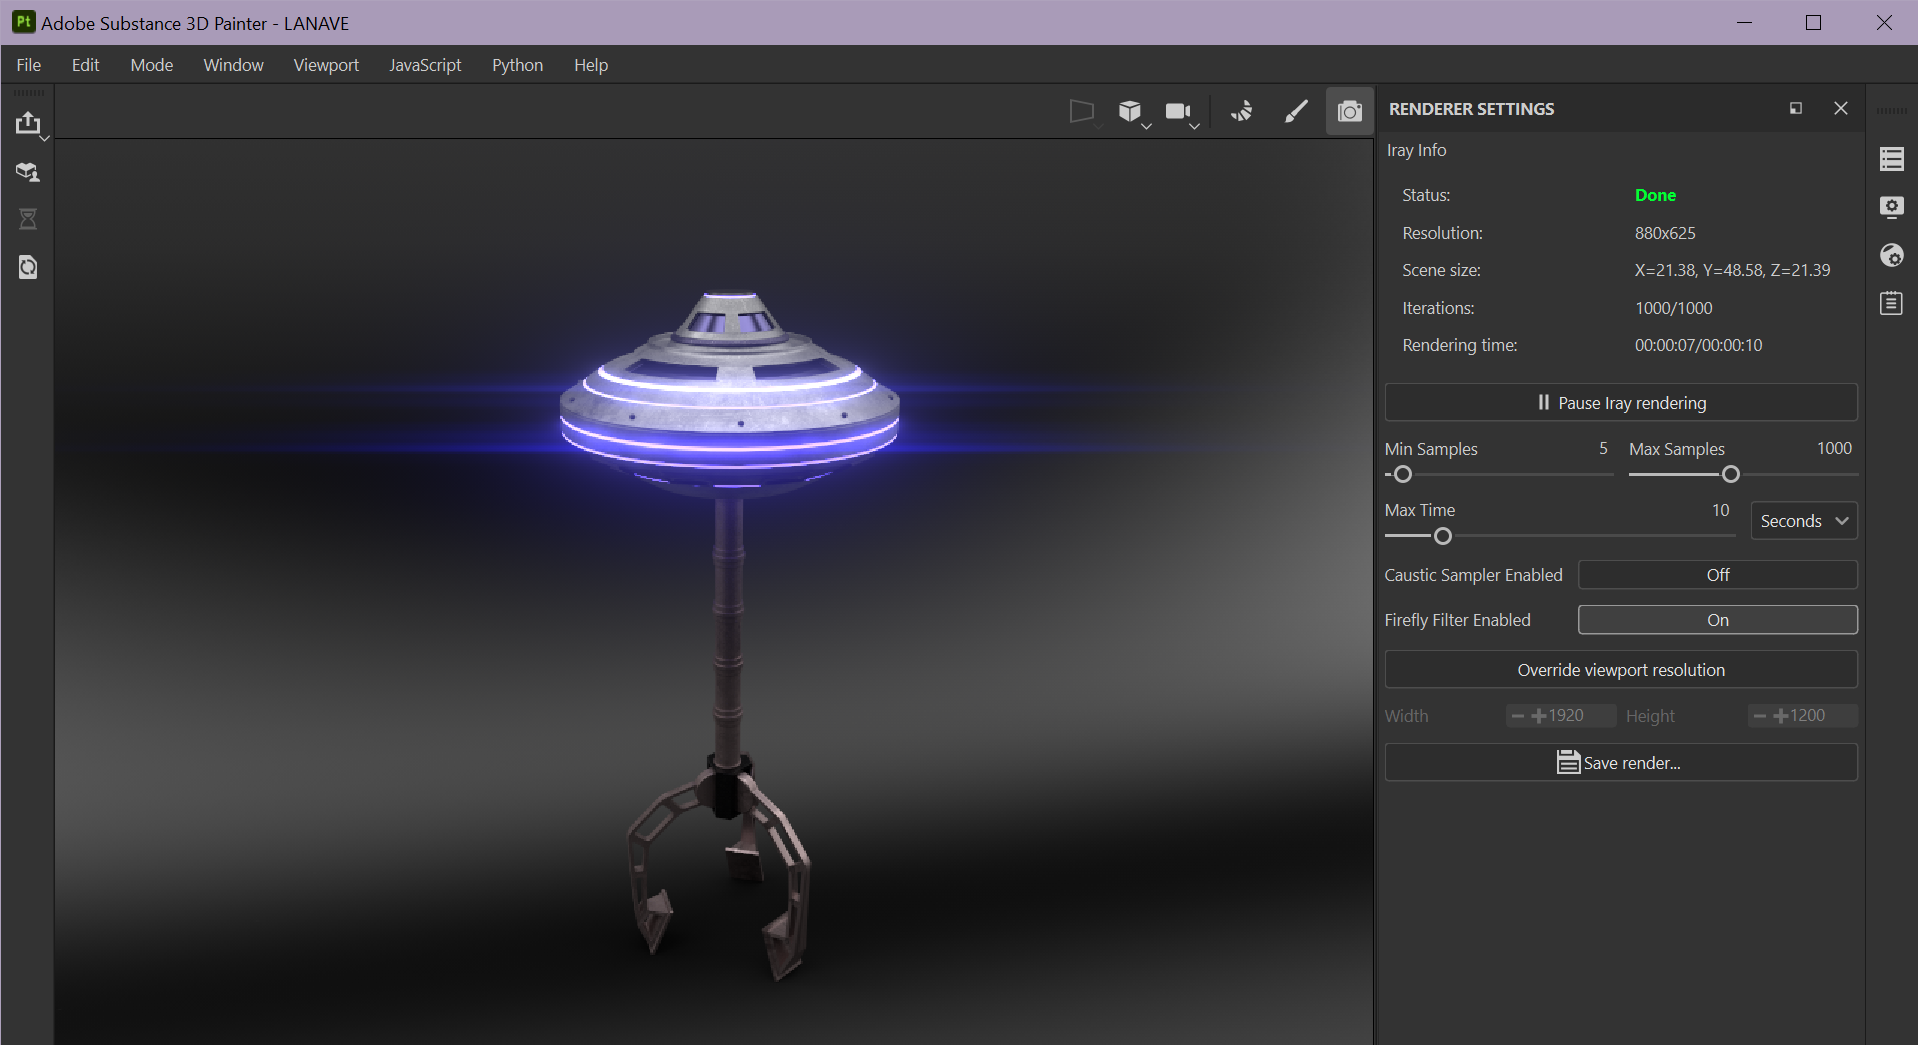Image resolution: width=1918 pixels, height=1045 pixels.
Task: Click the perspective plane view icon
Action: 1081,111
